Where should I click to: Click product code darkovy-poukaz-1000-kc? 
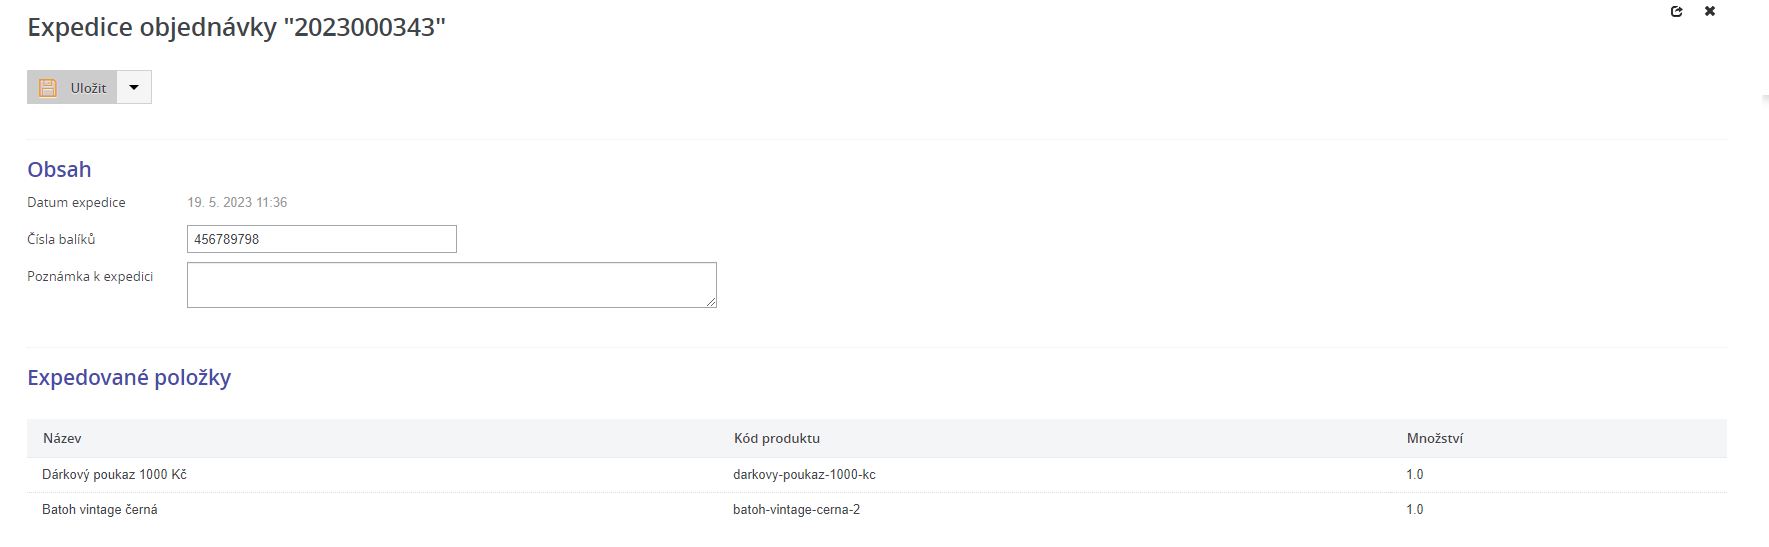pos(804,475)
